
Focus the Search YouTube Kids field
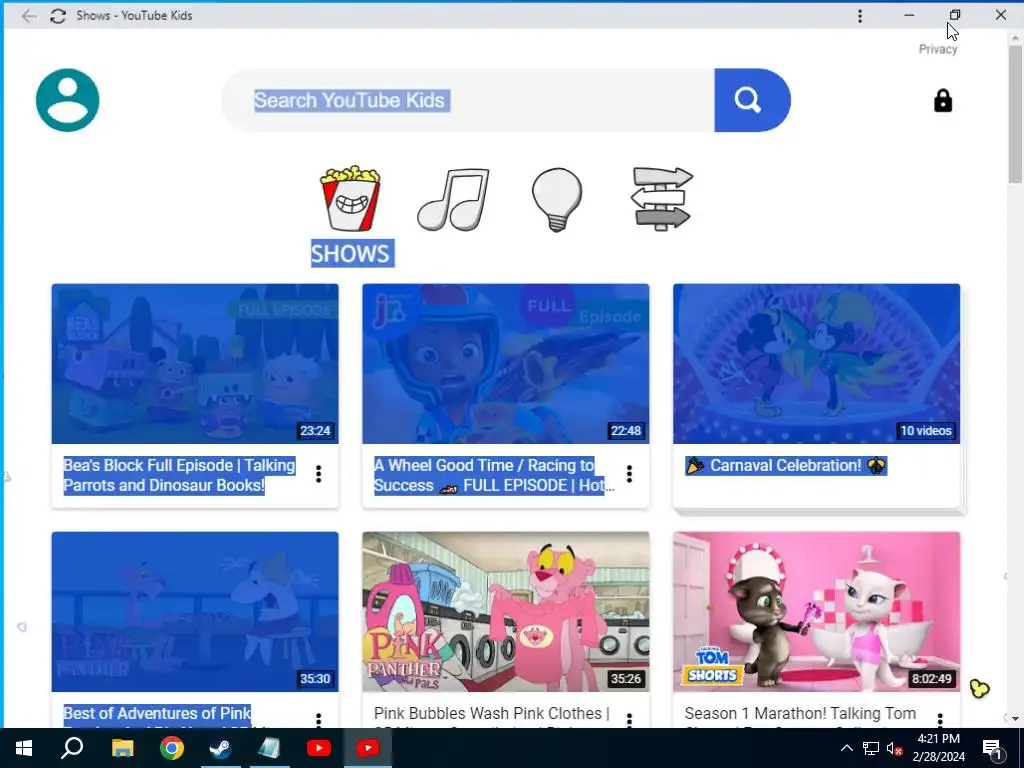[x=468, y=100]
